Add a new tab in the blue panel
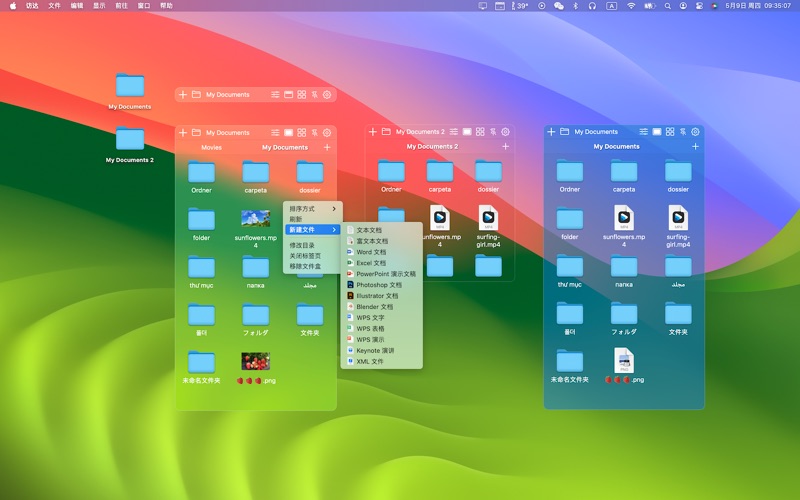Image resolution: width=800 pixels, height=500 pixels. pyautogui.click(x=696, y=147)
